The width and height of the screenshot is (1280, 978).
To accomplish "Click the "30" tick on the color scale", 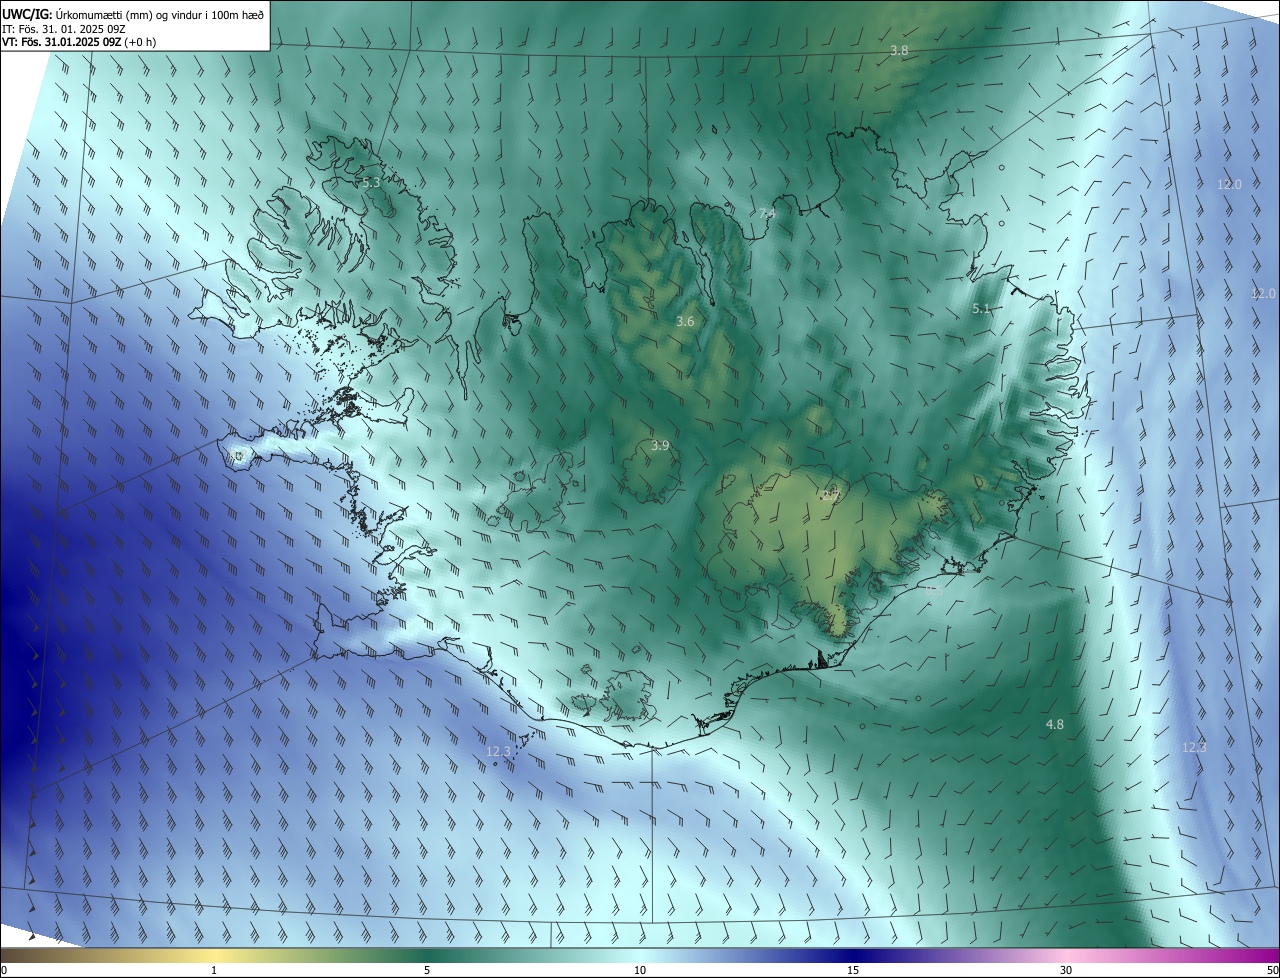I will pos(1066,971).
